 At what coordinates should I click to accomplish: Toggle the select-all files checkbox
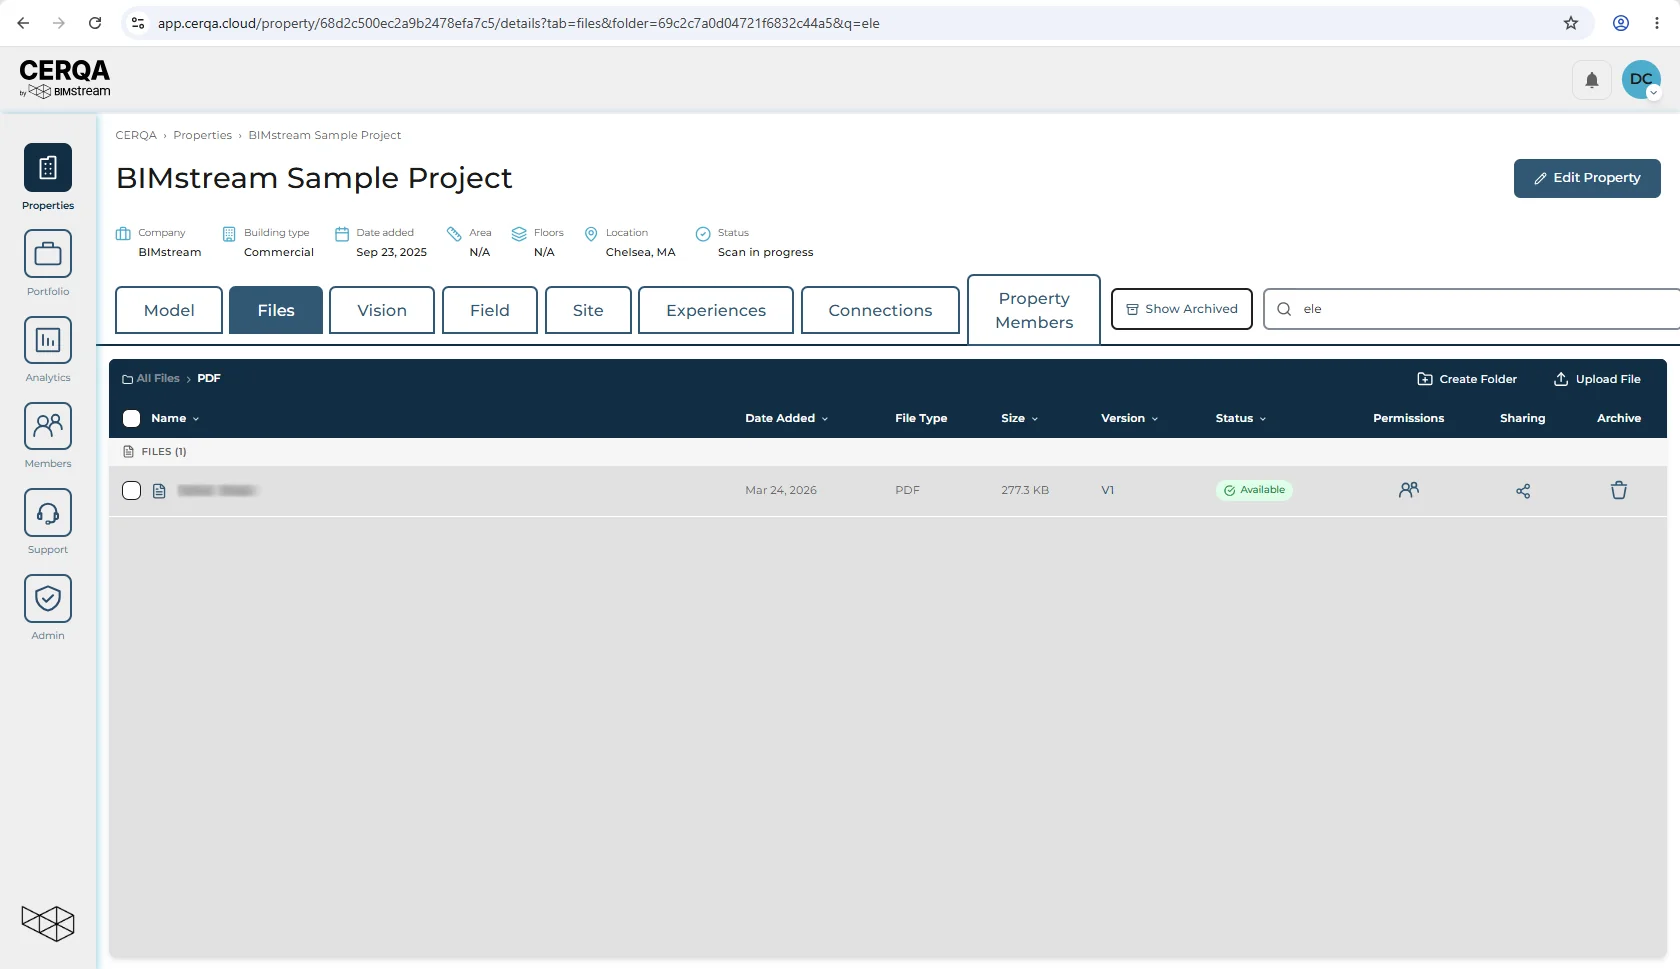click(131, 418)
